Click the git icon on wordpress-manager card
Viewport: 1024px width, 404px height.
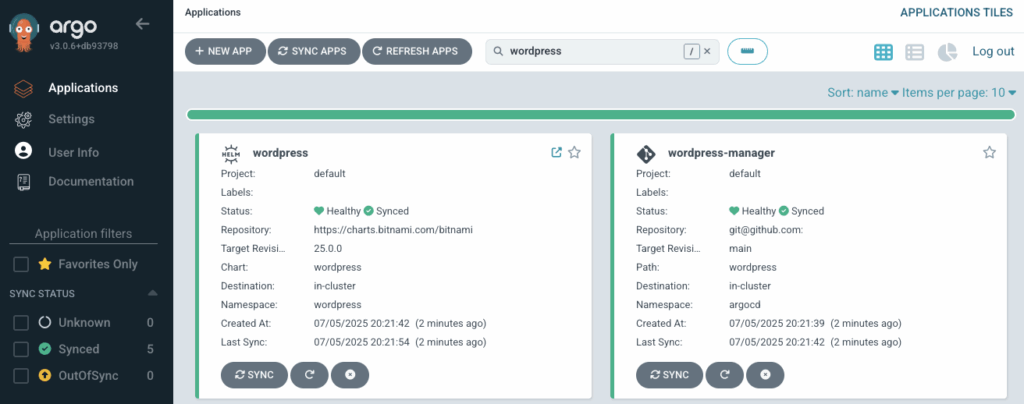point(647,153)
